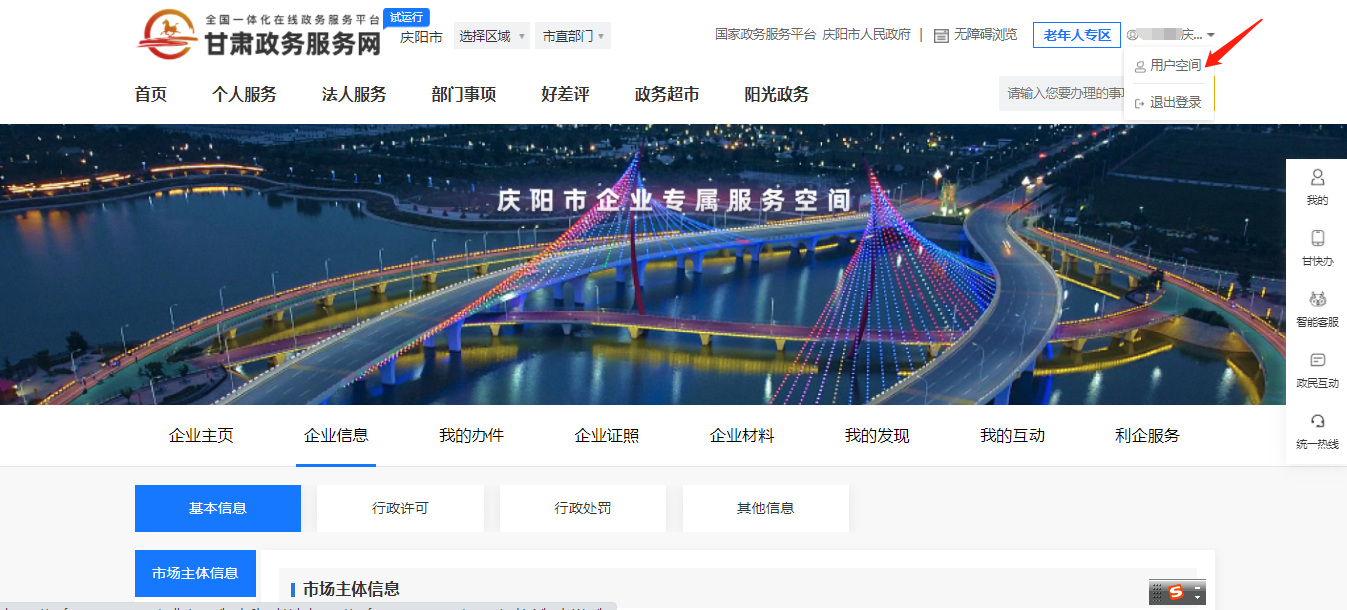Viewport: 1347px width, 610px height.
Task: Click the 我的 user icon in right sidebar
Action: click(x=1317, y=178)
